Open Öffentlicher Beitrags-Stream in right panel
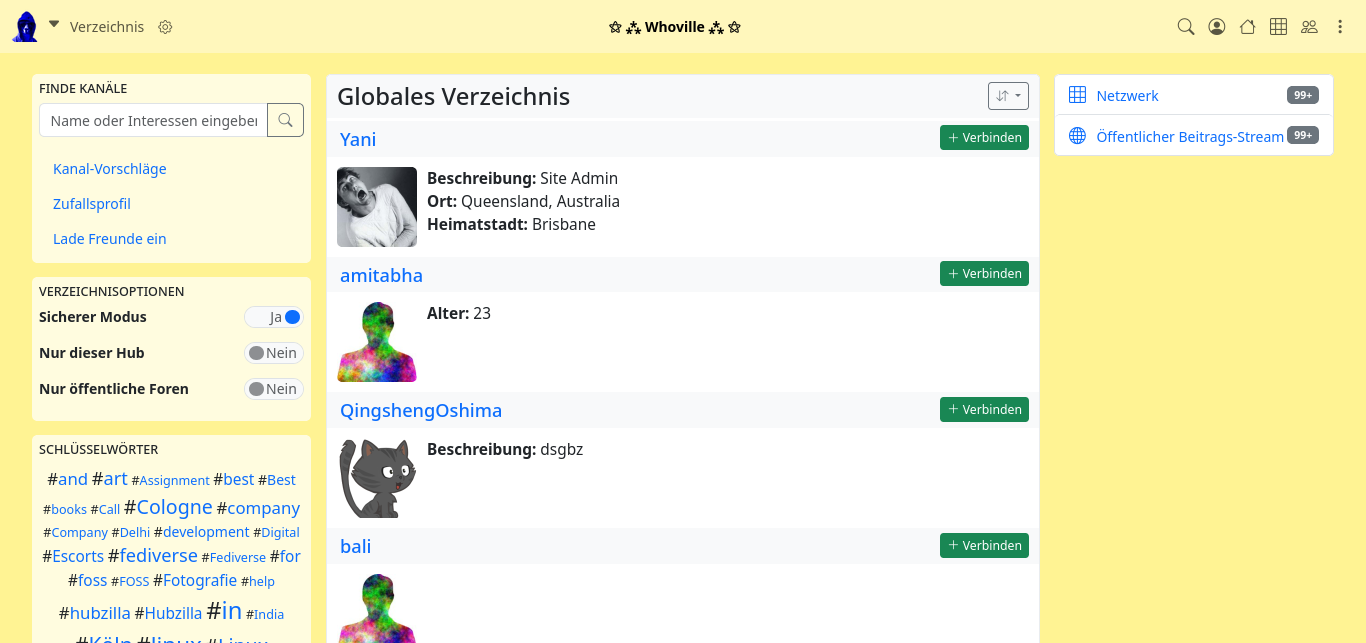1366x643 pixels. point(1189,137)
